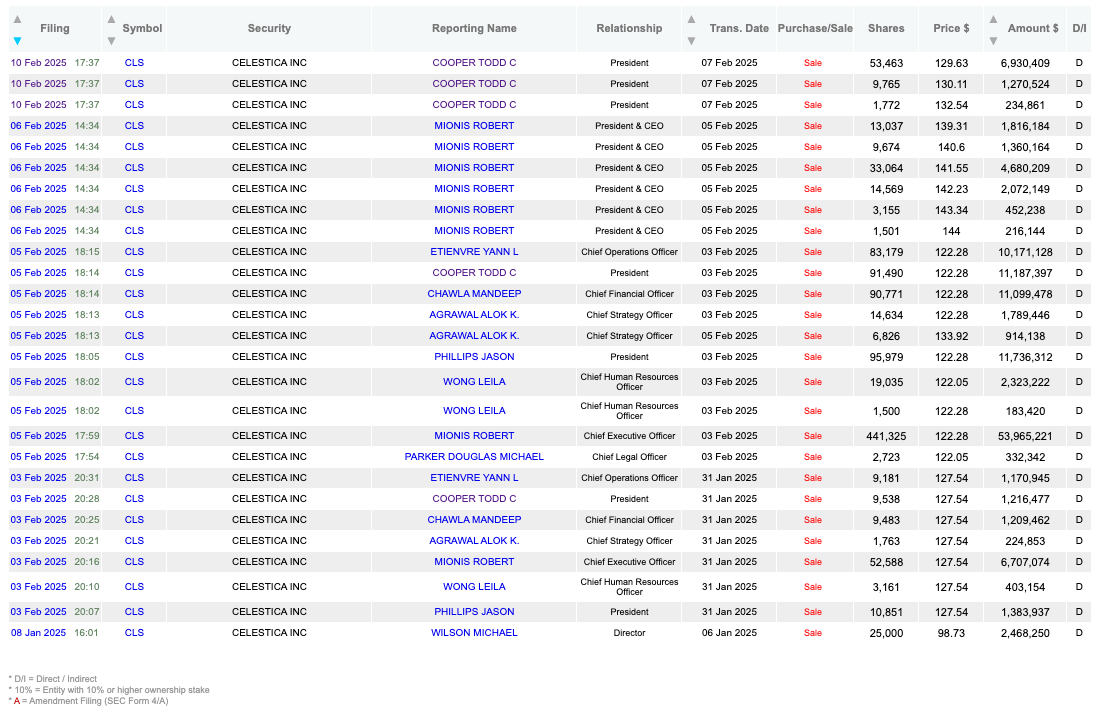Sort Trans. Date descending via down arrow
1097x713 pixels.
coord(690,41)
